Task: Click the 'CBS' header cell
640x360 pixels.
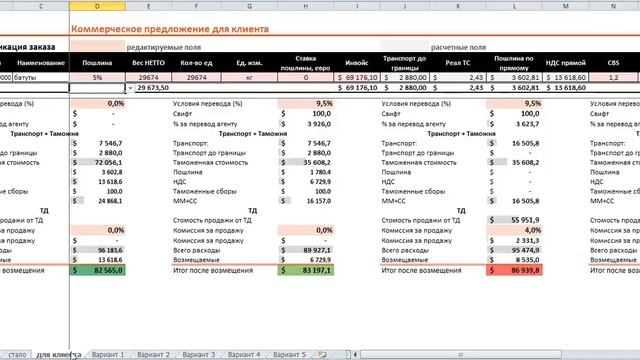Action: point(613,63)
